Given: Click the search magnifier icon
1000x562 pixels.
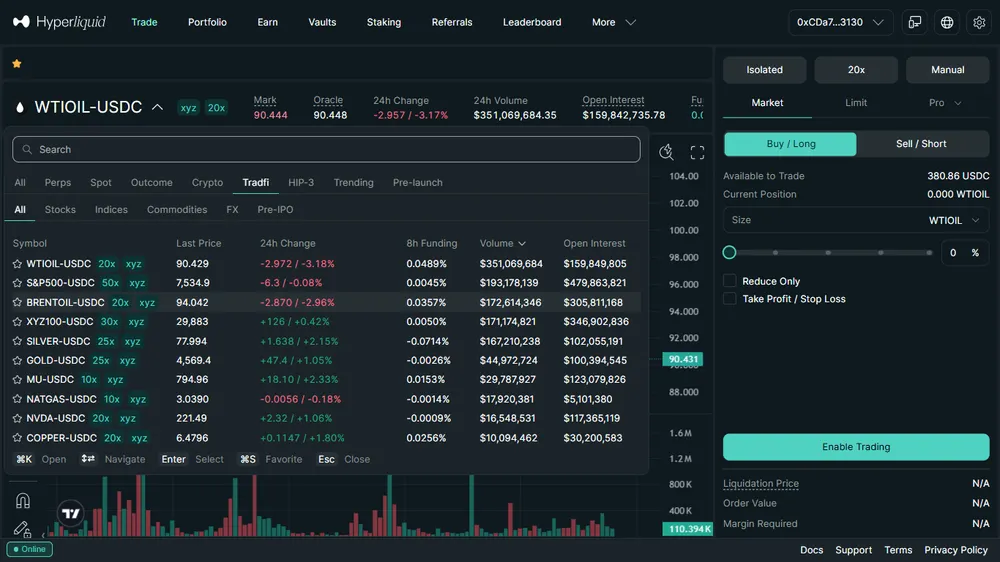Looking at the screenshot, I should click(x=27, y=149).
